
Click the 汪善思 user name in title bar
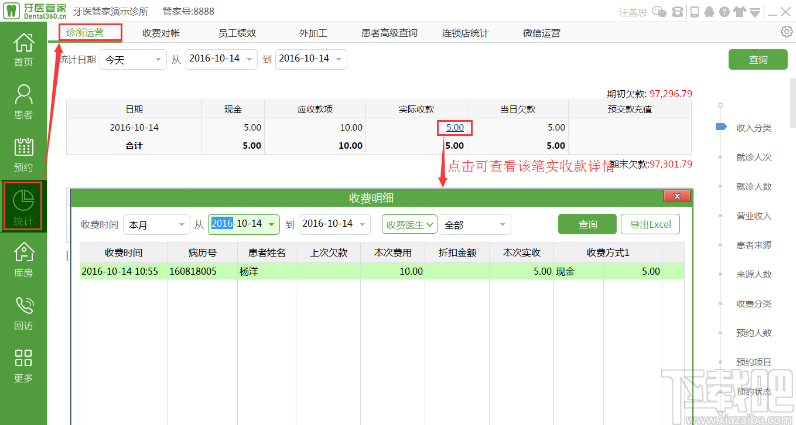[633, 12]
